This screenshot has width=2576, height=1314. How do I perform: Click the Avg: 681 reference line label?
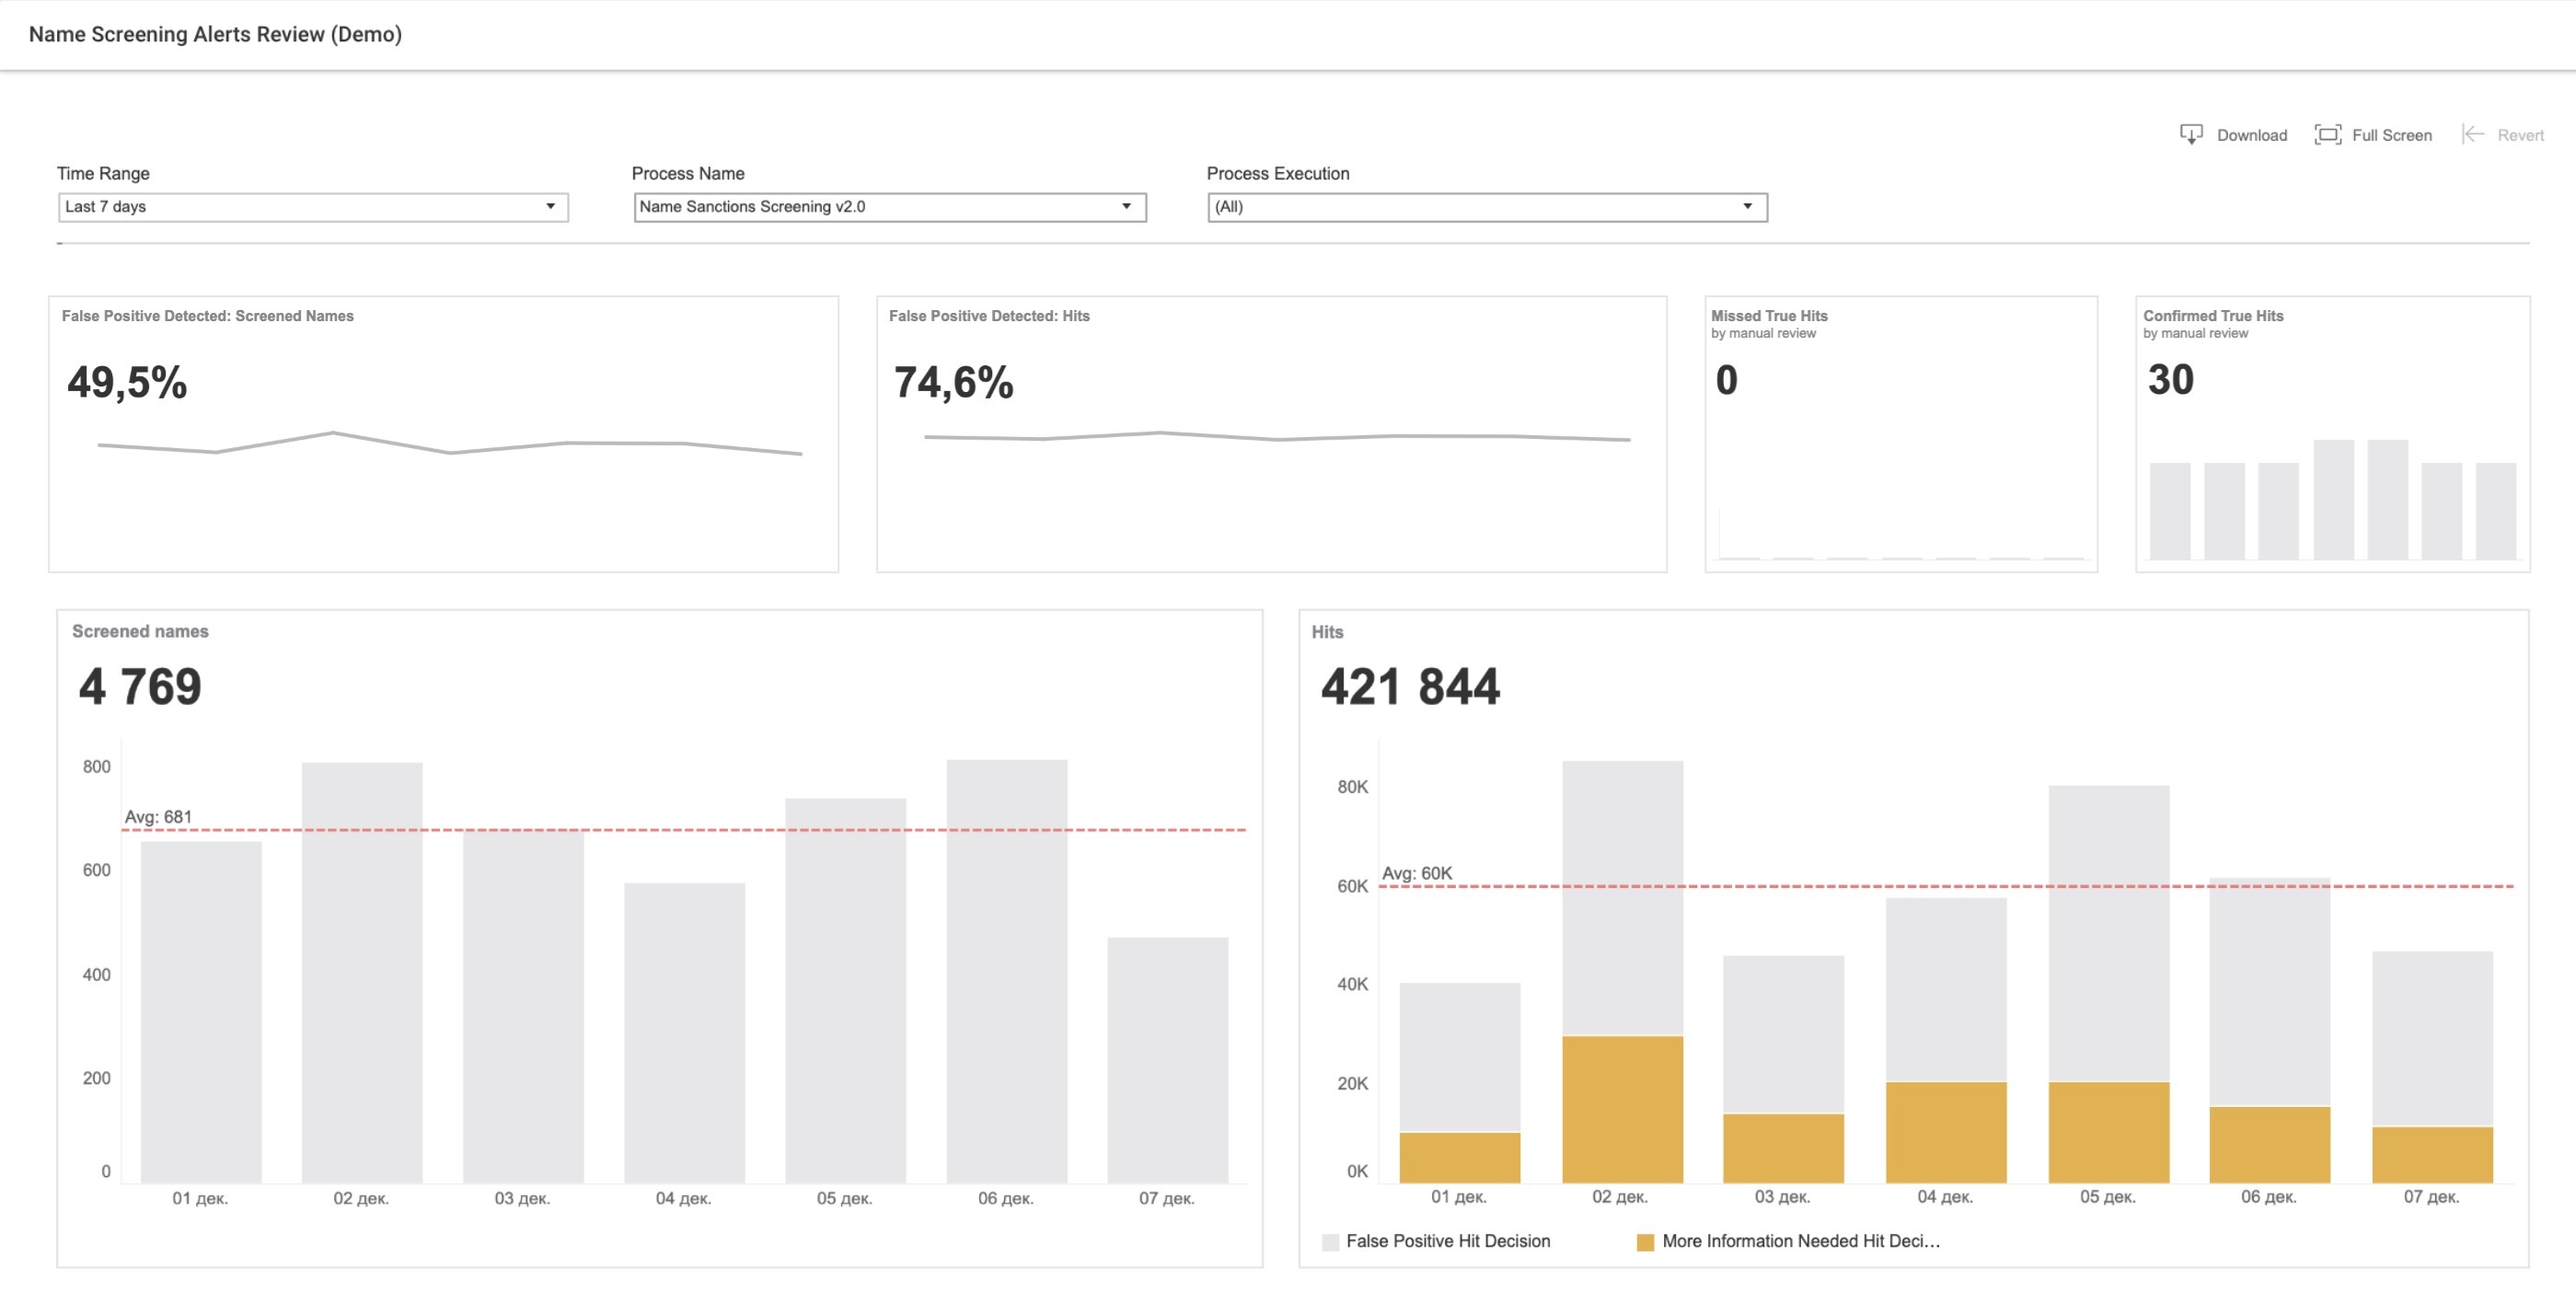tap(158, 817)
